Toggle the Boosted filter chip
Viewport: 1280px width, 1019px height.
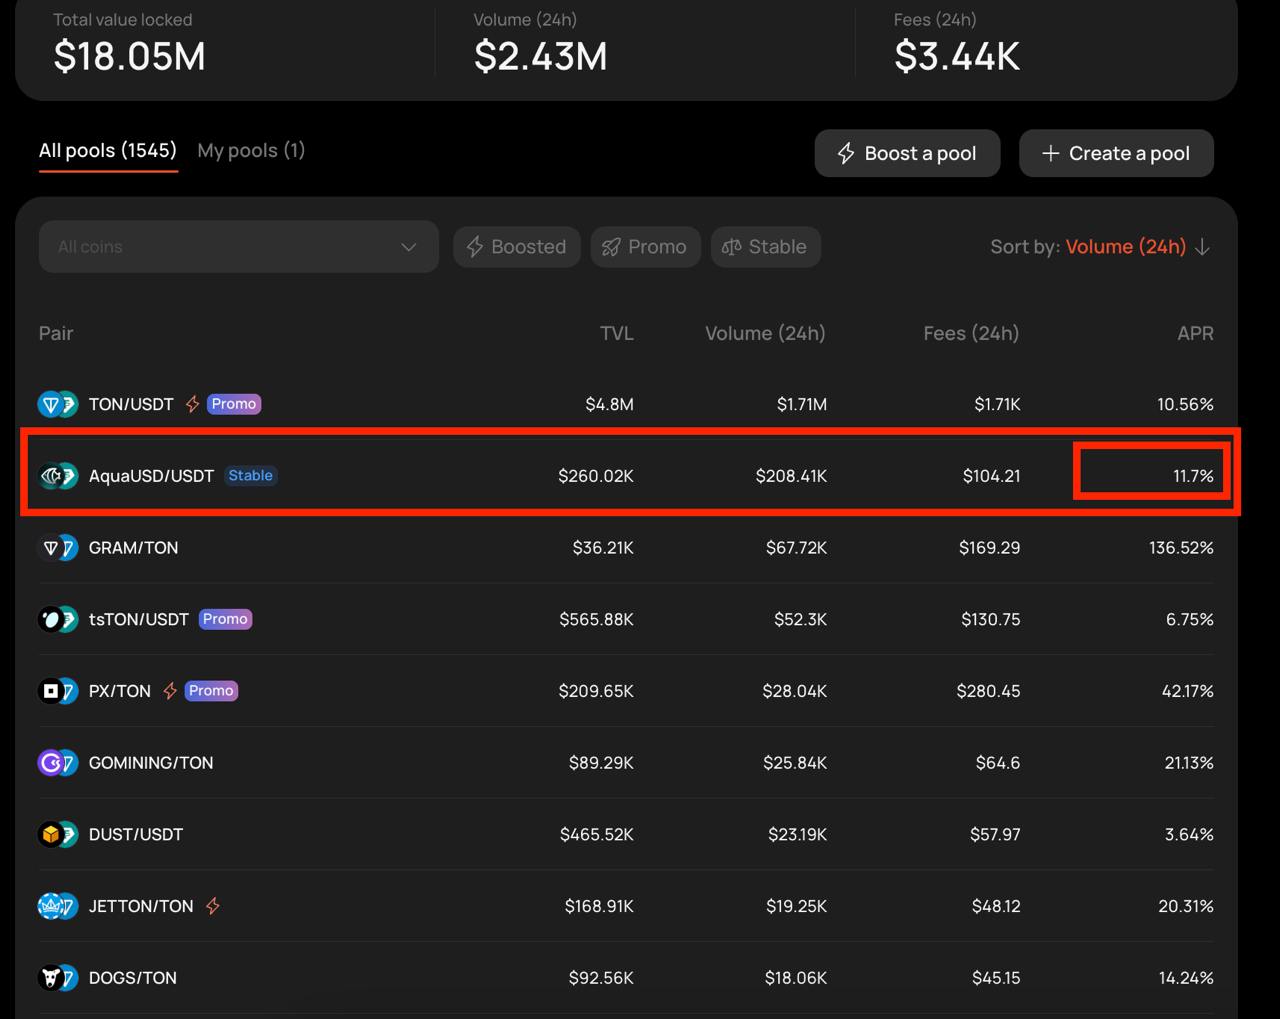517,247
